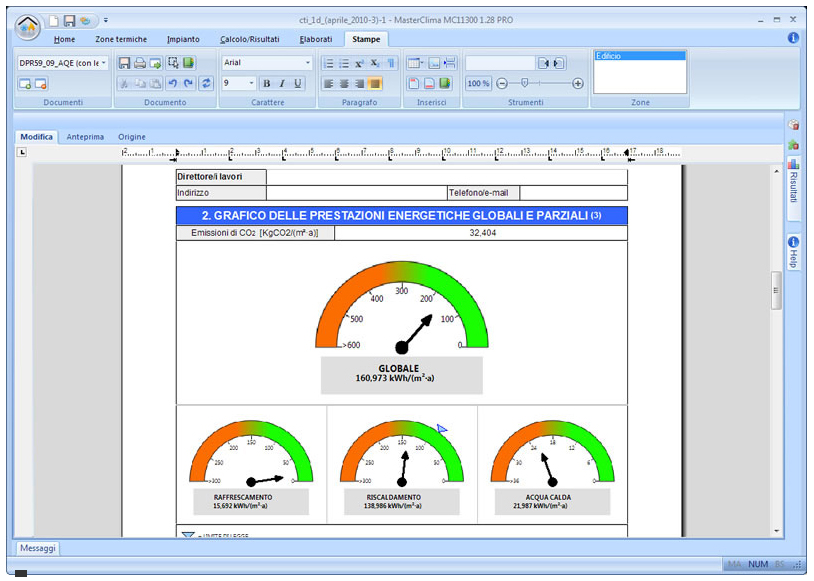Toggle superscript formatting
This screenshot has height=581, width=814.
(x=359, y=63)
